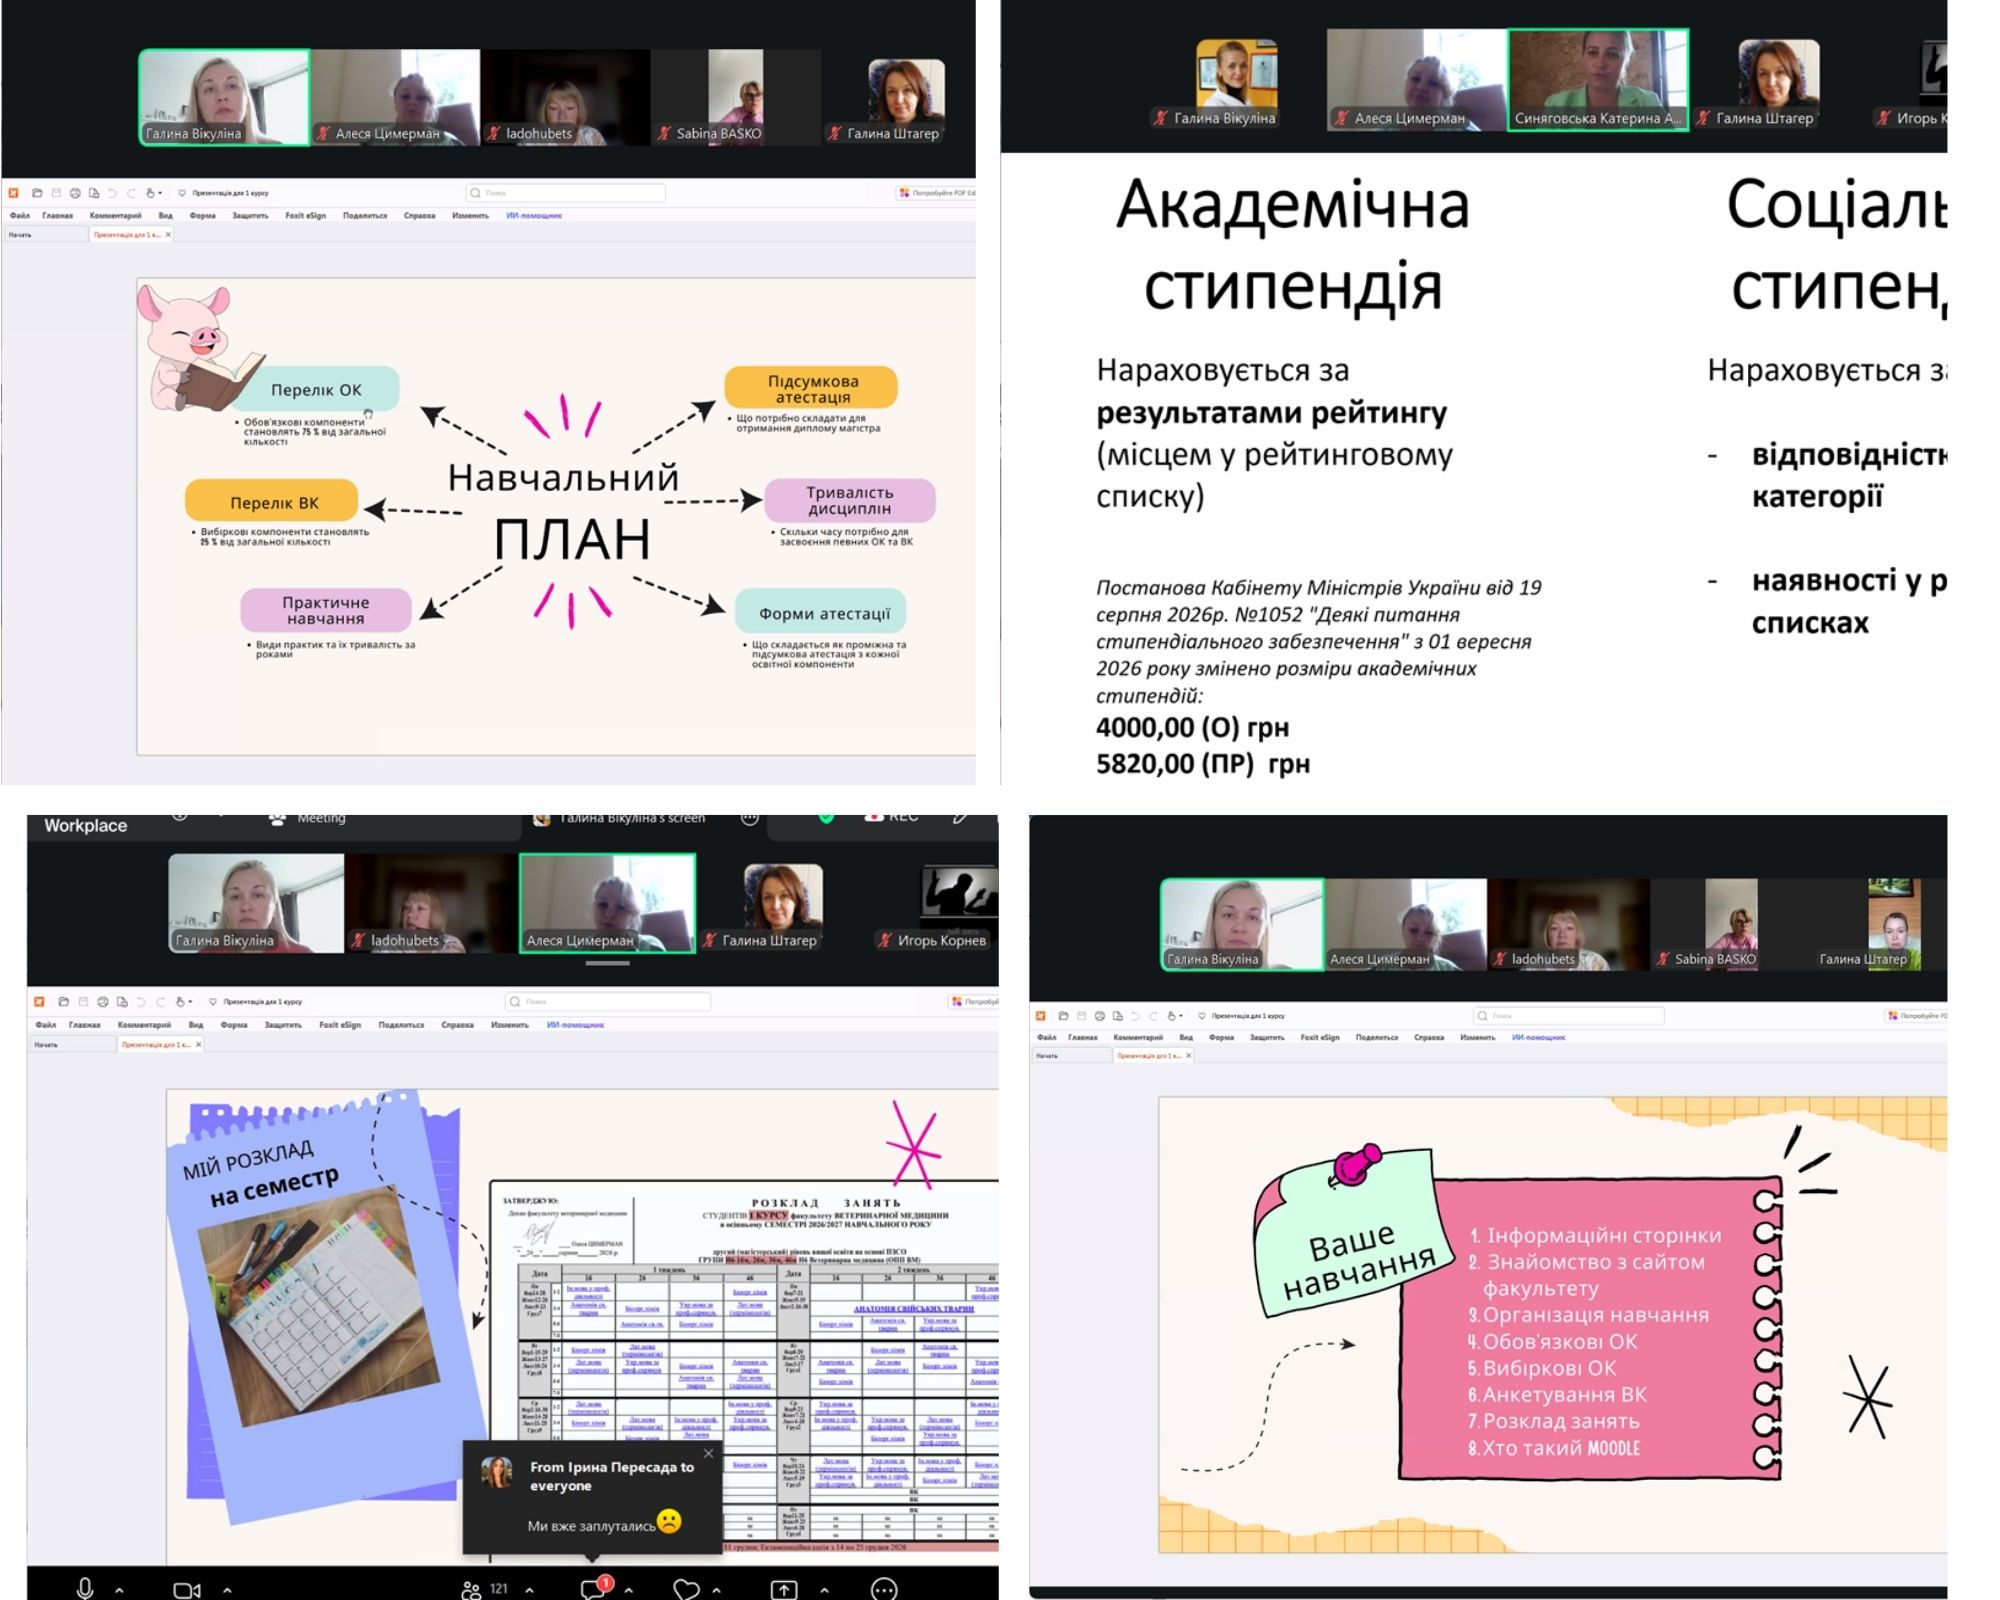Expand the arrow next to the microphone icon
The image size is (2000, 1600).
(x=119, y=1589)
